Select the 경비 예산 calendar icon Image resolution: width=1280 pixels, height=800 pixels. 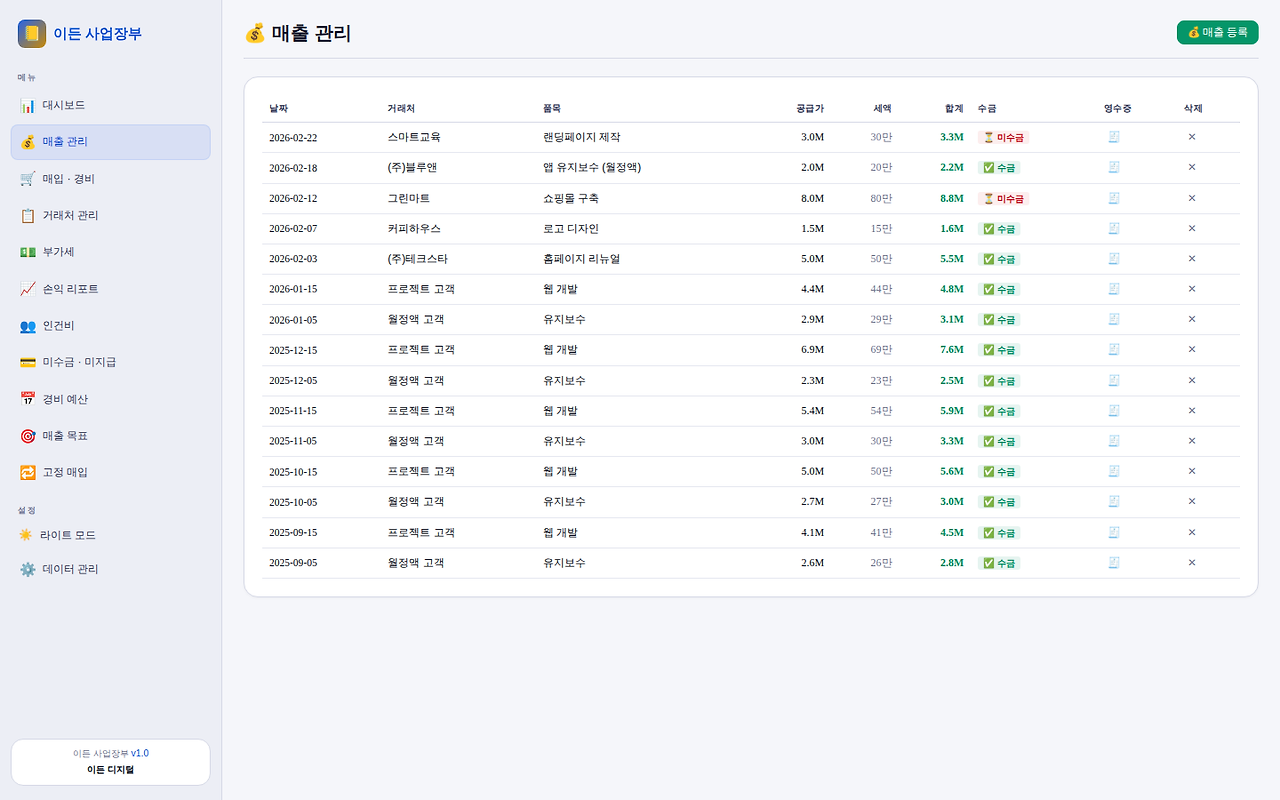27,399
